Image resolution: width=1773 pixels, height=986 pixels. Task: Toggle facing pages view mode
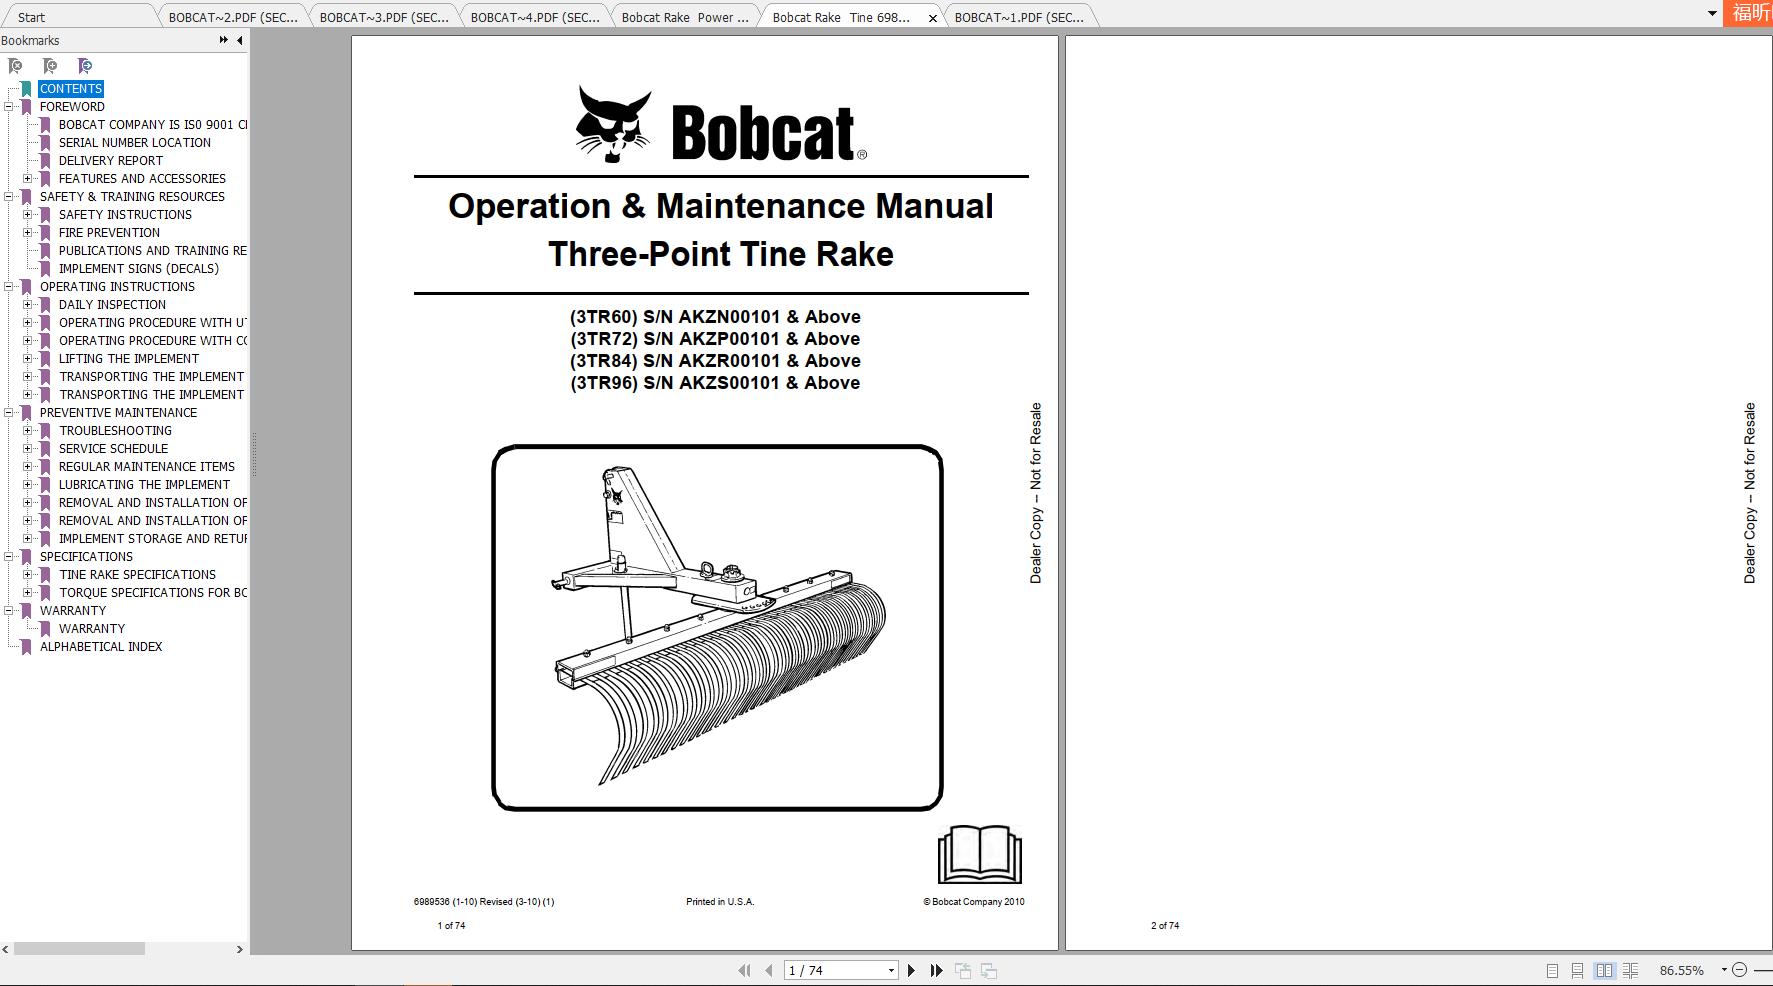click(1604, 970)
